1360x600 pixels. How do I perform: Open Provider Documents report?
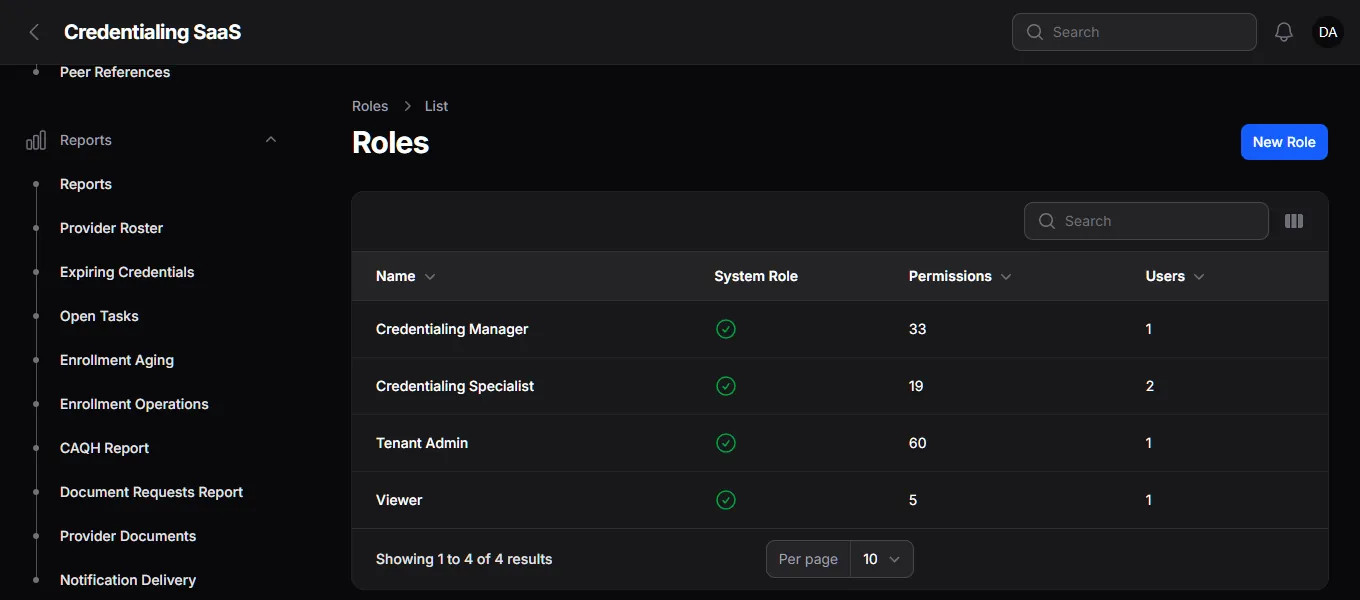click(x=128, y=536)
